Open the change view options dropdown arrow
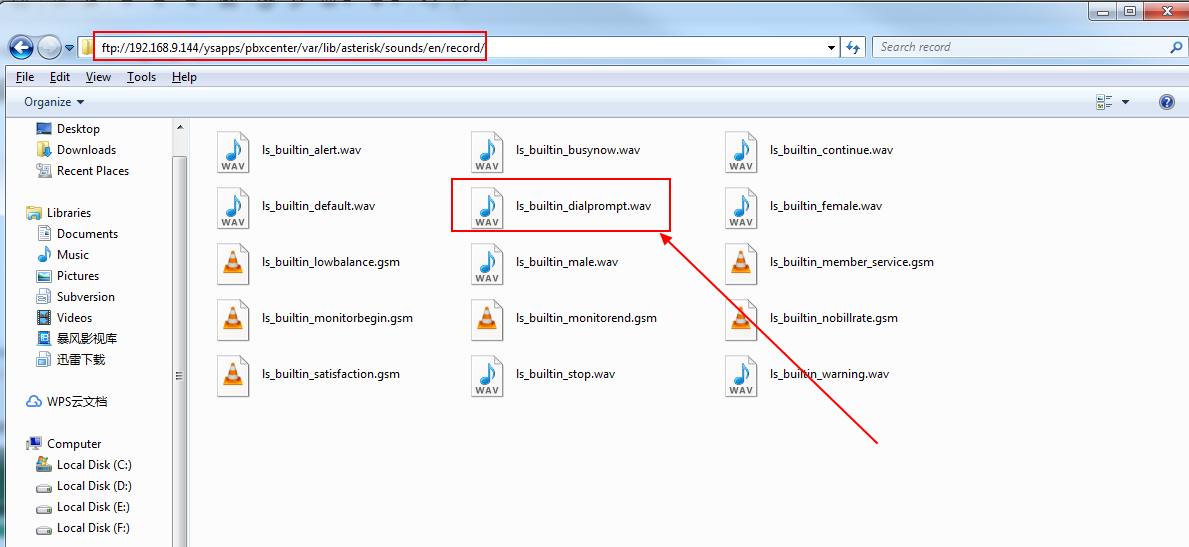This screenshot has height=547, width=1189. point(1126,102)
